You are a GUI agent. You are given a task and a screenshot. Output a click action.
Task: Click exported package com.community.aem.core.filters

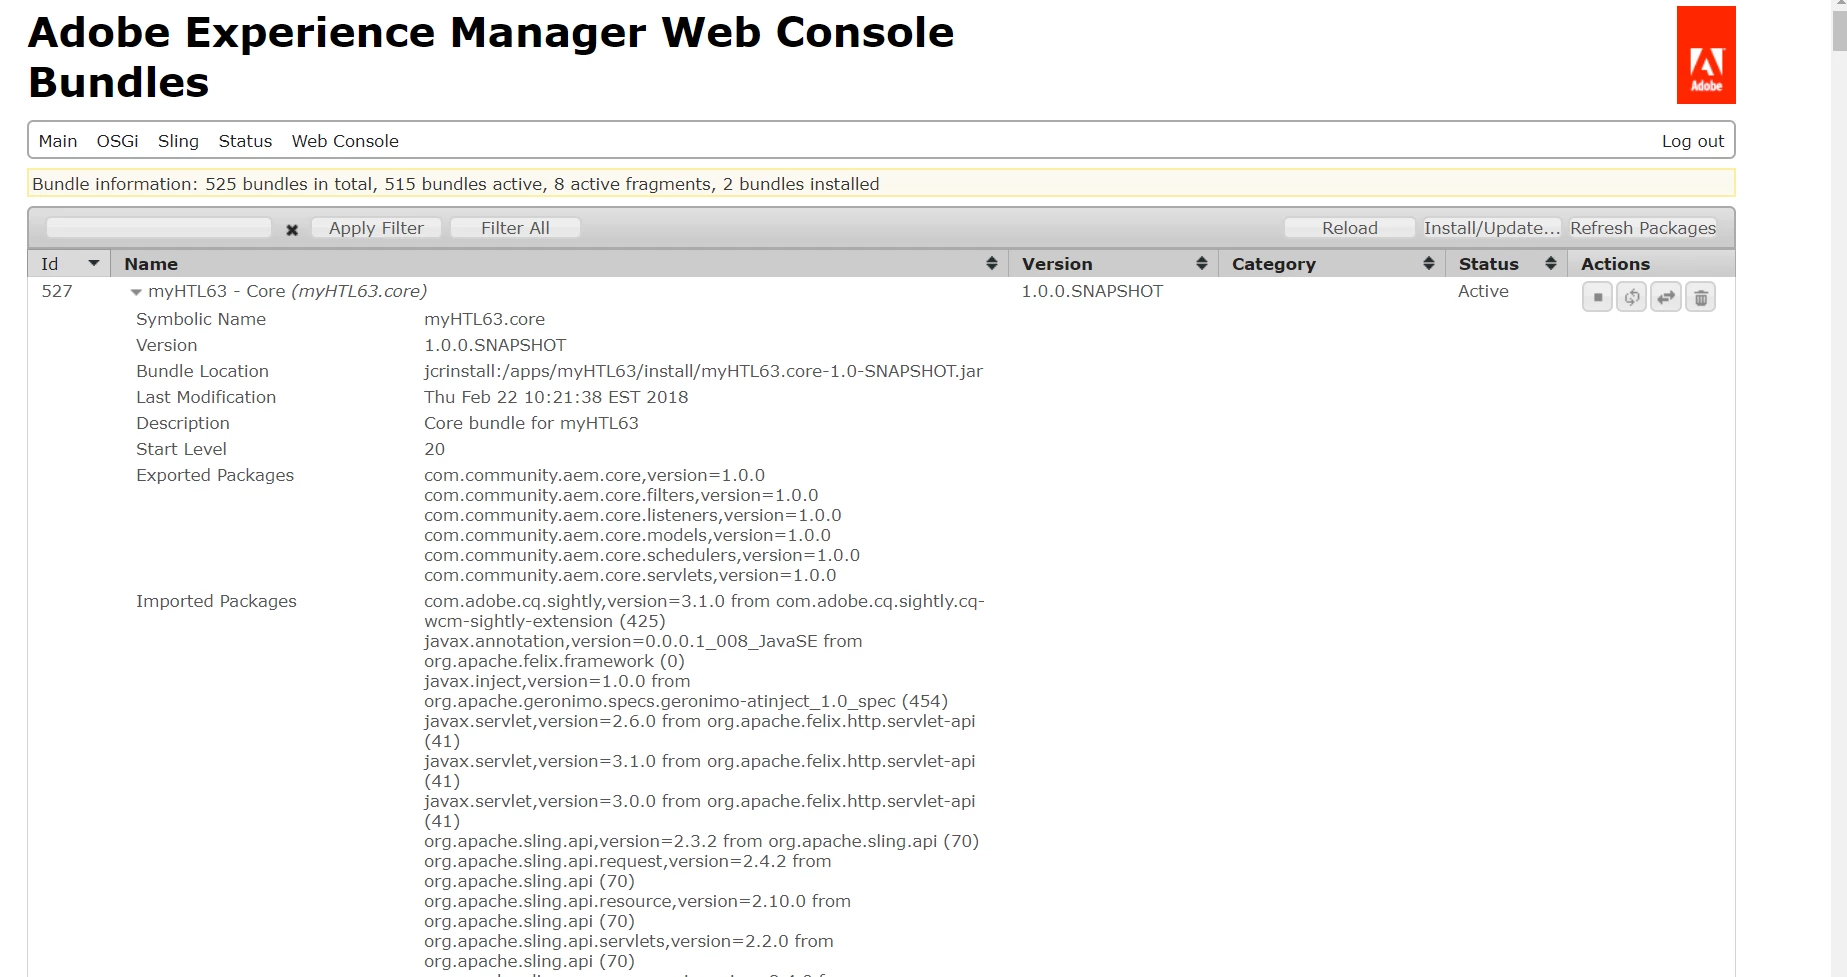click(621, 495)
